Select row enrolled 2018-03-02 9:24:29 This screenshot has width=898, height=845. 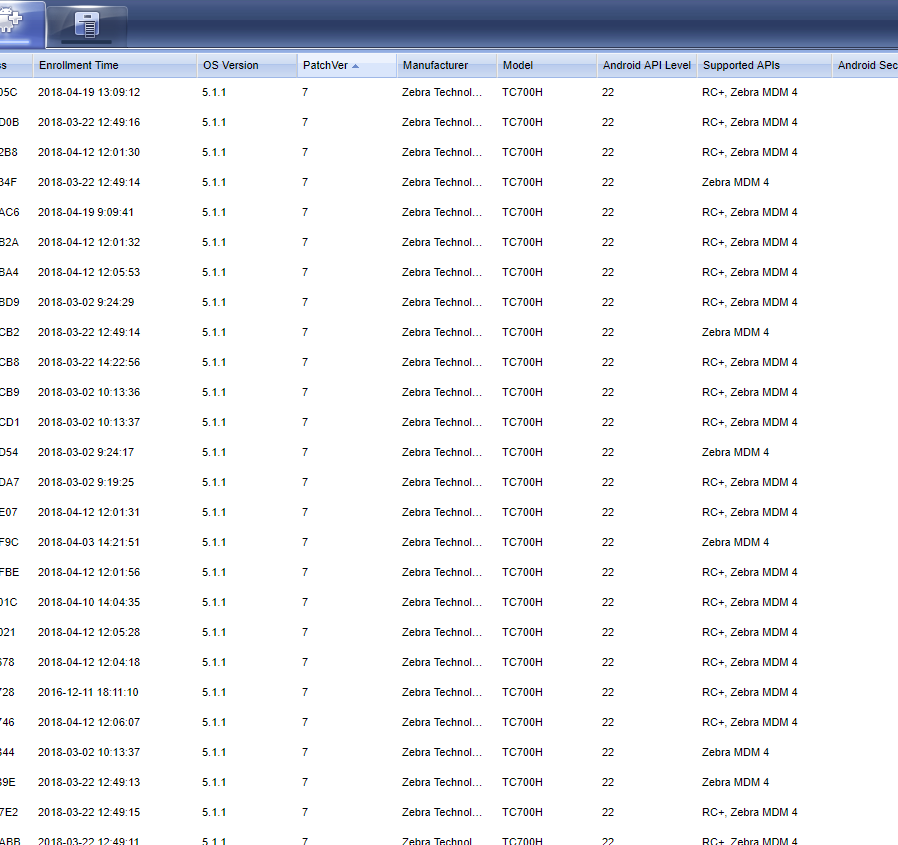click(86, 302)
